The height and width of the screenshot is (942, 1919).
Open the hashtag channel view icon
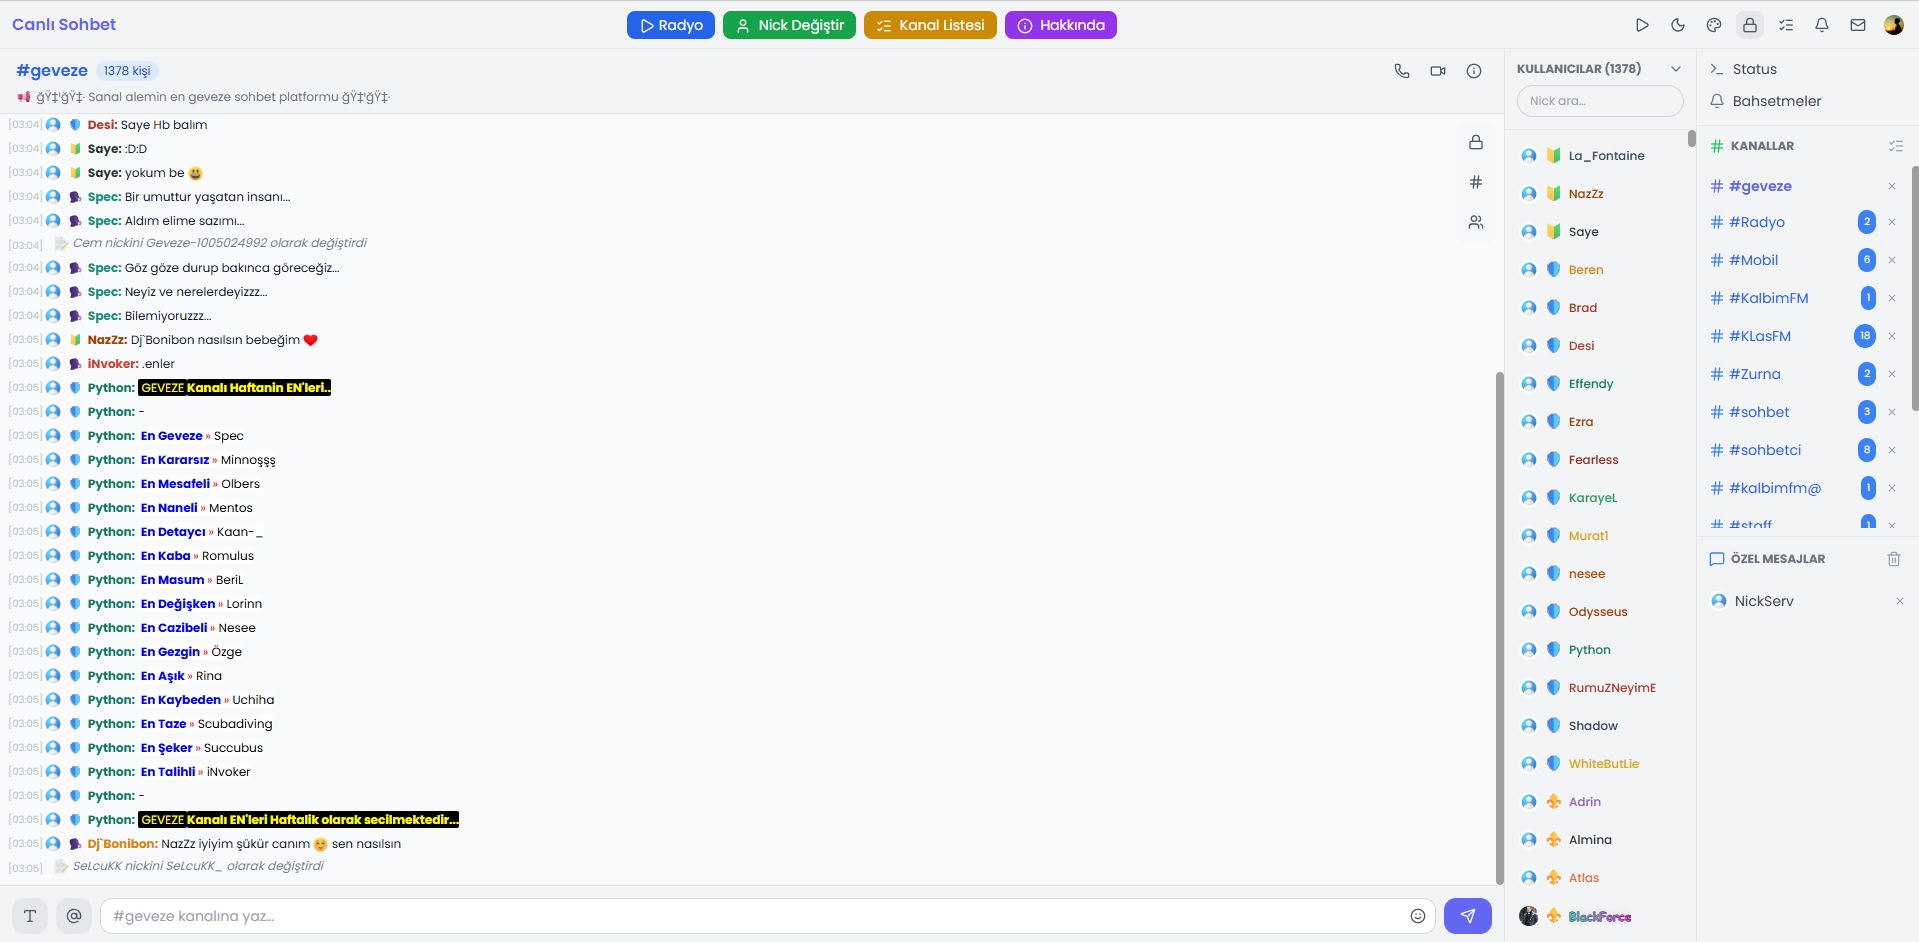(1476, 182)
